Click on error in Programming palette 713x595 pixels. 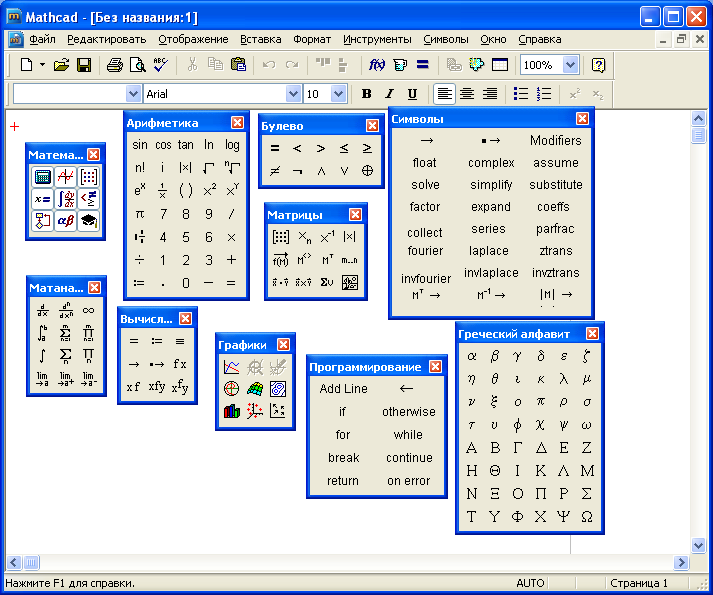(408, 481)
